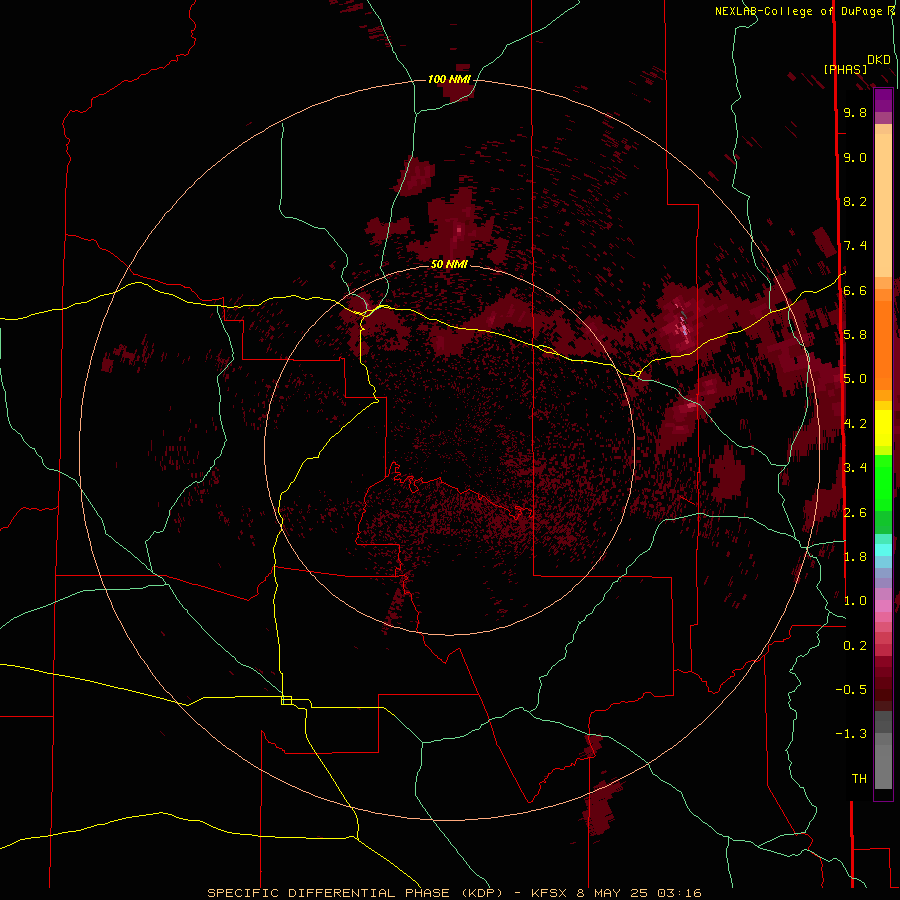Click the 8.2 scale value
This screenshot has width=900, height=900.
pyautogui.click(x=855, y=201)
